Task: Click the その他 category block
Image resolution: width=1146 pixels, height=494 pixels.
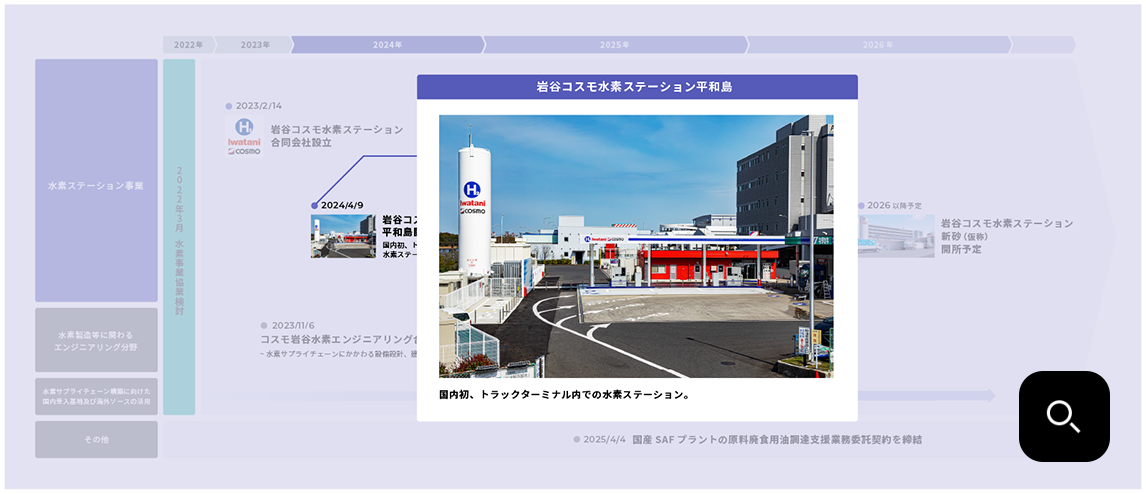Action: [96, 439]
